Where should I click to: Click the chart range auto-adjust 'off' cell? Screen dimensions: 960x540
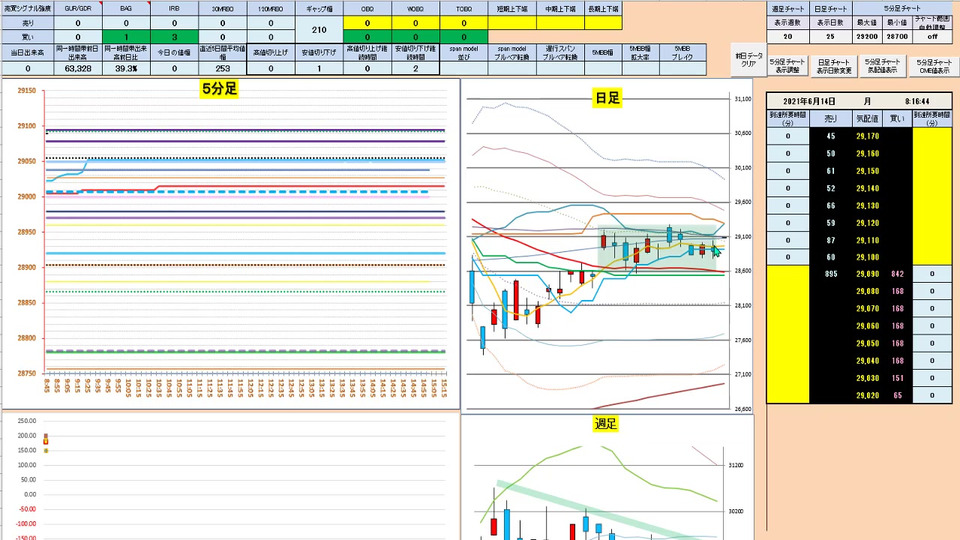932,37
